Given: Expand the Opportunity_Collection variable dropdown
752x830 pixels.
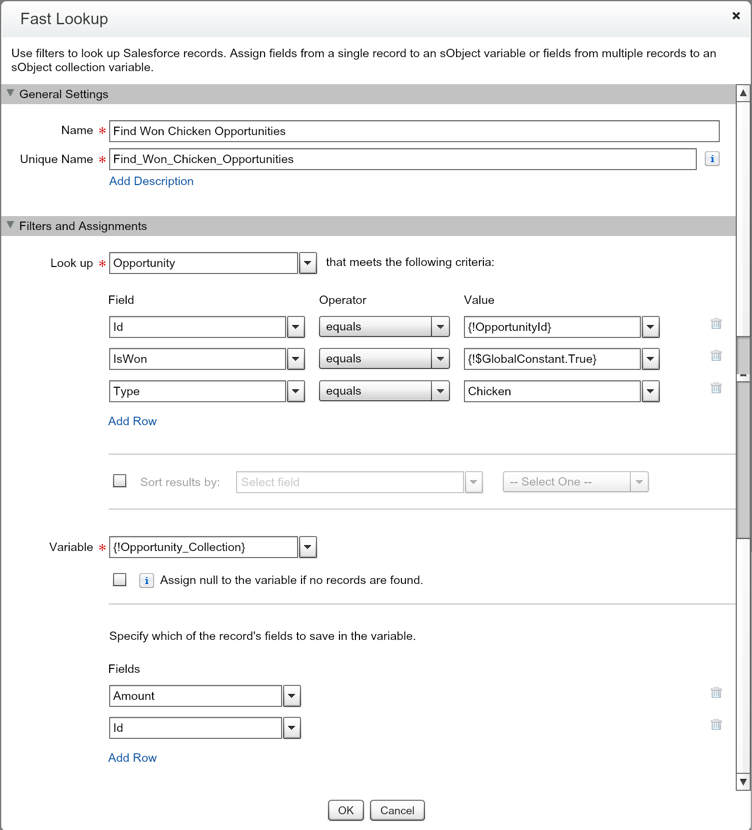Looking at the screenshot, I should click(308, 547).
